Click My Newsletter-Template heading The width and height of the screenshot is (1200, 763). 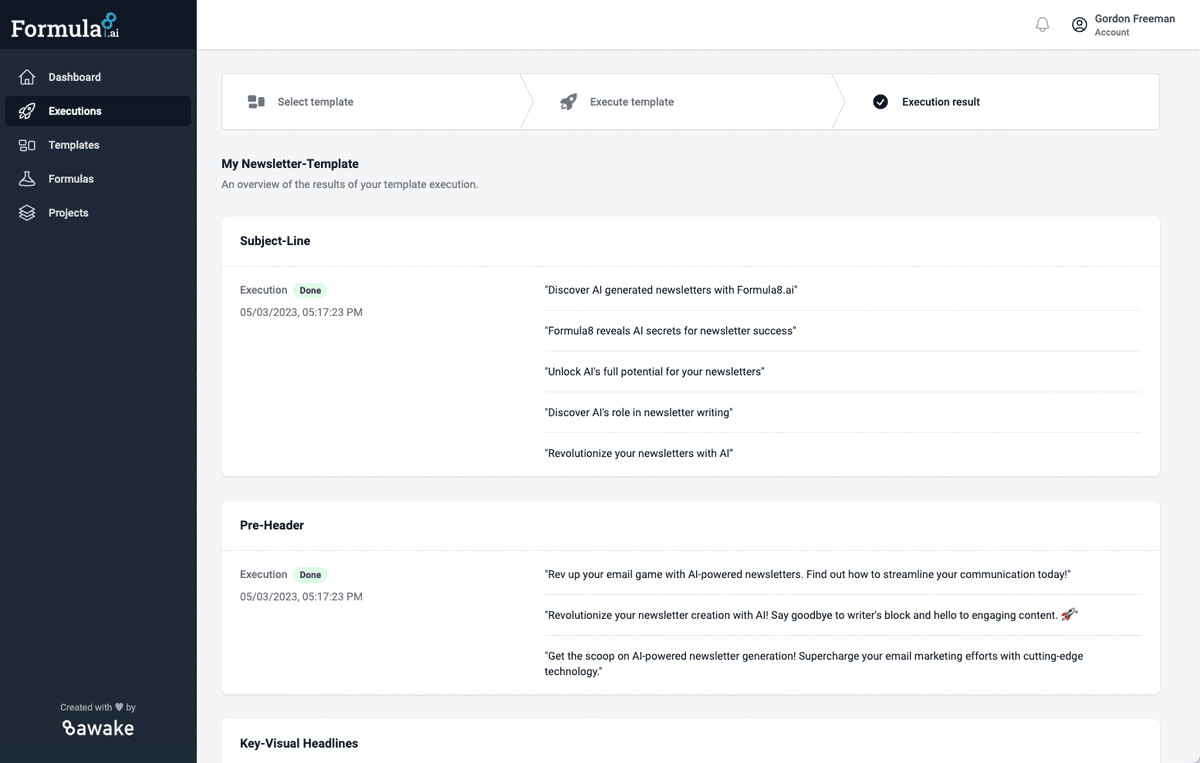(290, 164)
